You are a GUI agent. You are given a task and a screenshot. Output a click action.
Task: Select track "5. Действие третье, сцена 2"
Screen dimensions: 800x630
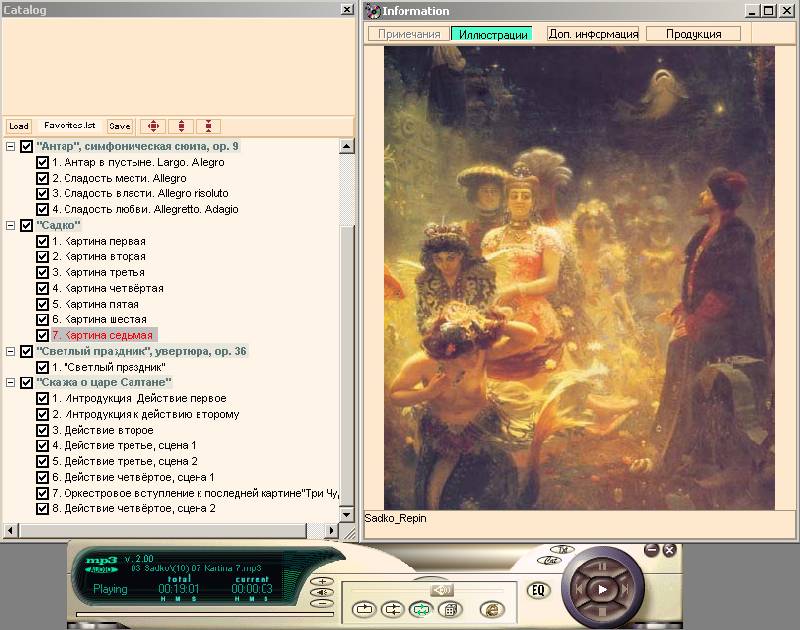pos(125,461)
